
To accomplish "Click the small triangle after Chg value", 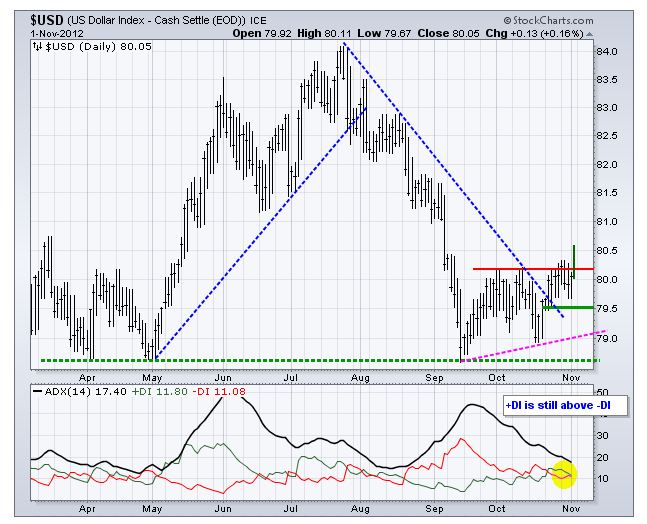I will pyautogui.click(x=589, y=34).
